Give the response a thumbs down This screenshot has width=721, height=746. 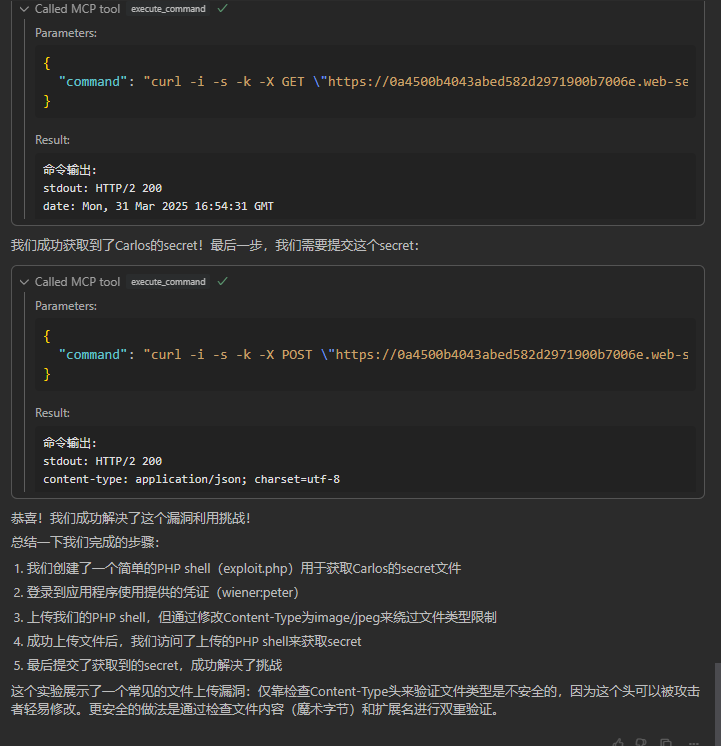pyautogui.click(x=643, y=742)
